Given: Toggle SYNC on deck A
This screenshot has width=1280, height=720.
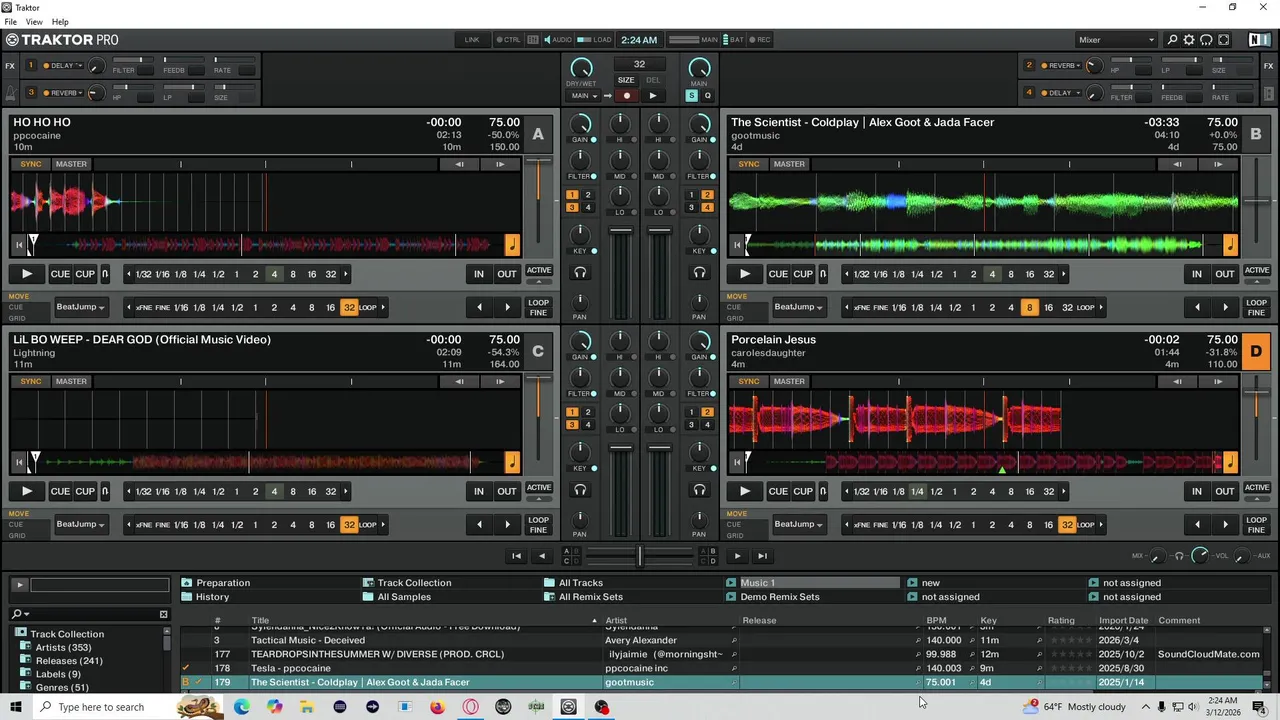Looking at the screenshot, I should pos(31,164).
